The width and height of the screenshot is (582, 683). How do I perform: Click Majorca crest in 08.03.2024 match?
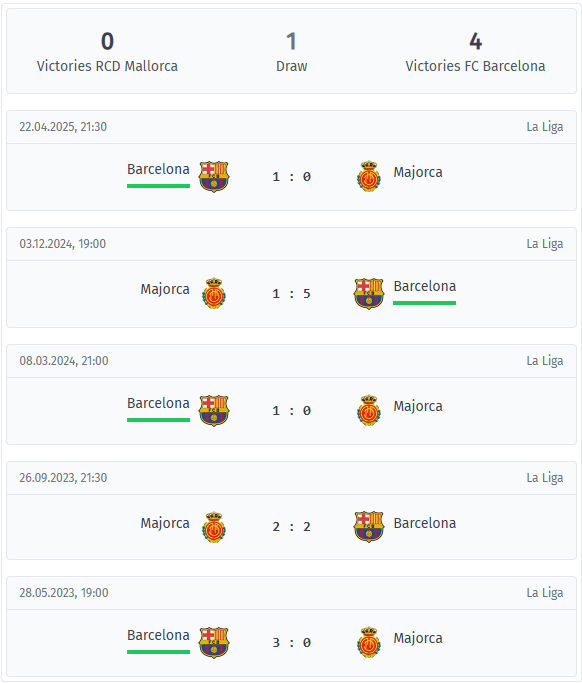coord(369,410)
